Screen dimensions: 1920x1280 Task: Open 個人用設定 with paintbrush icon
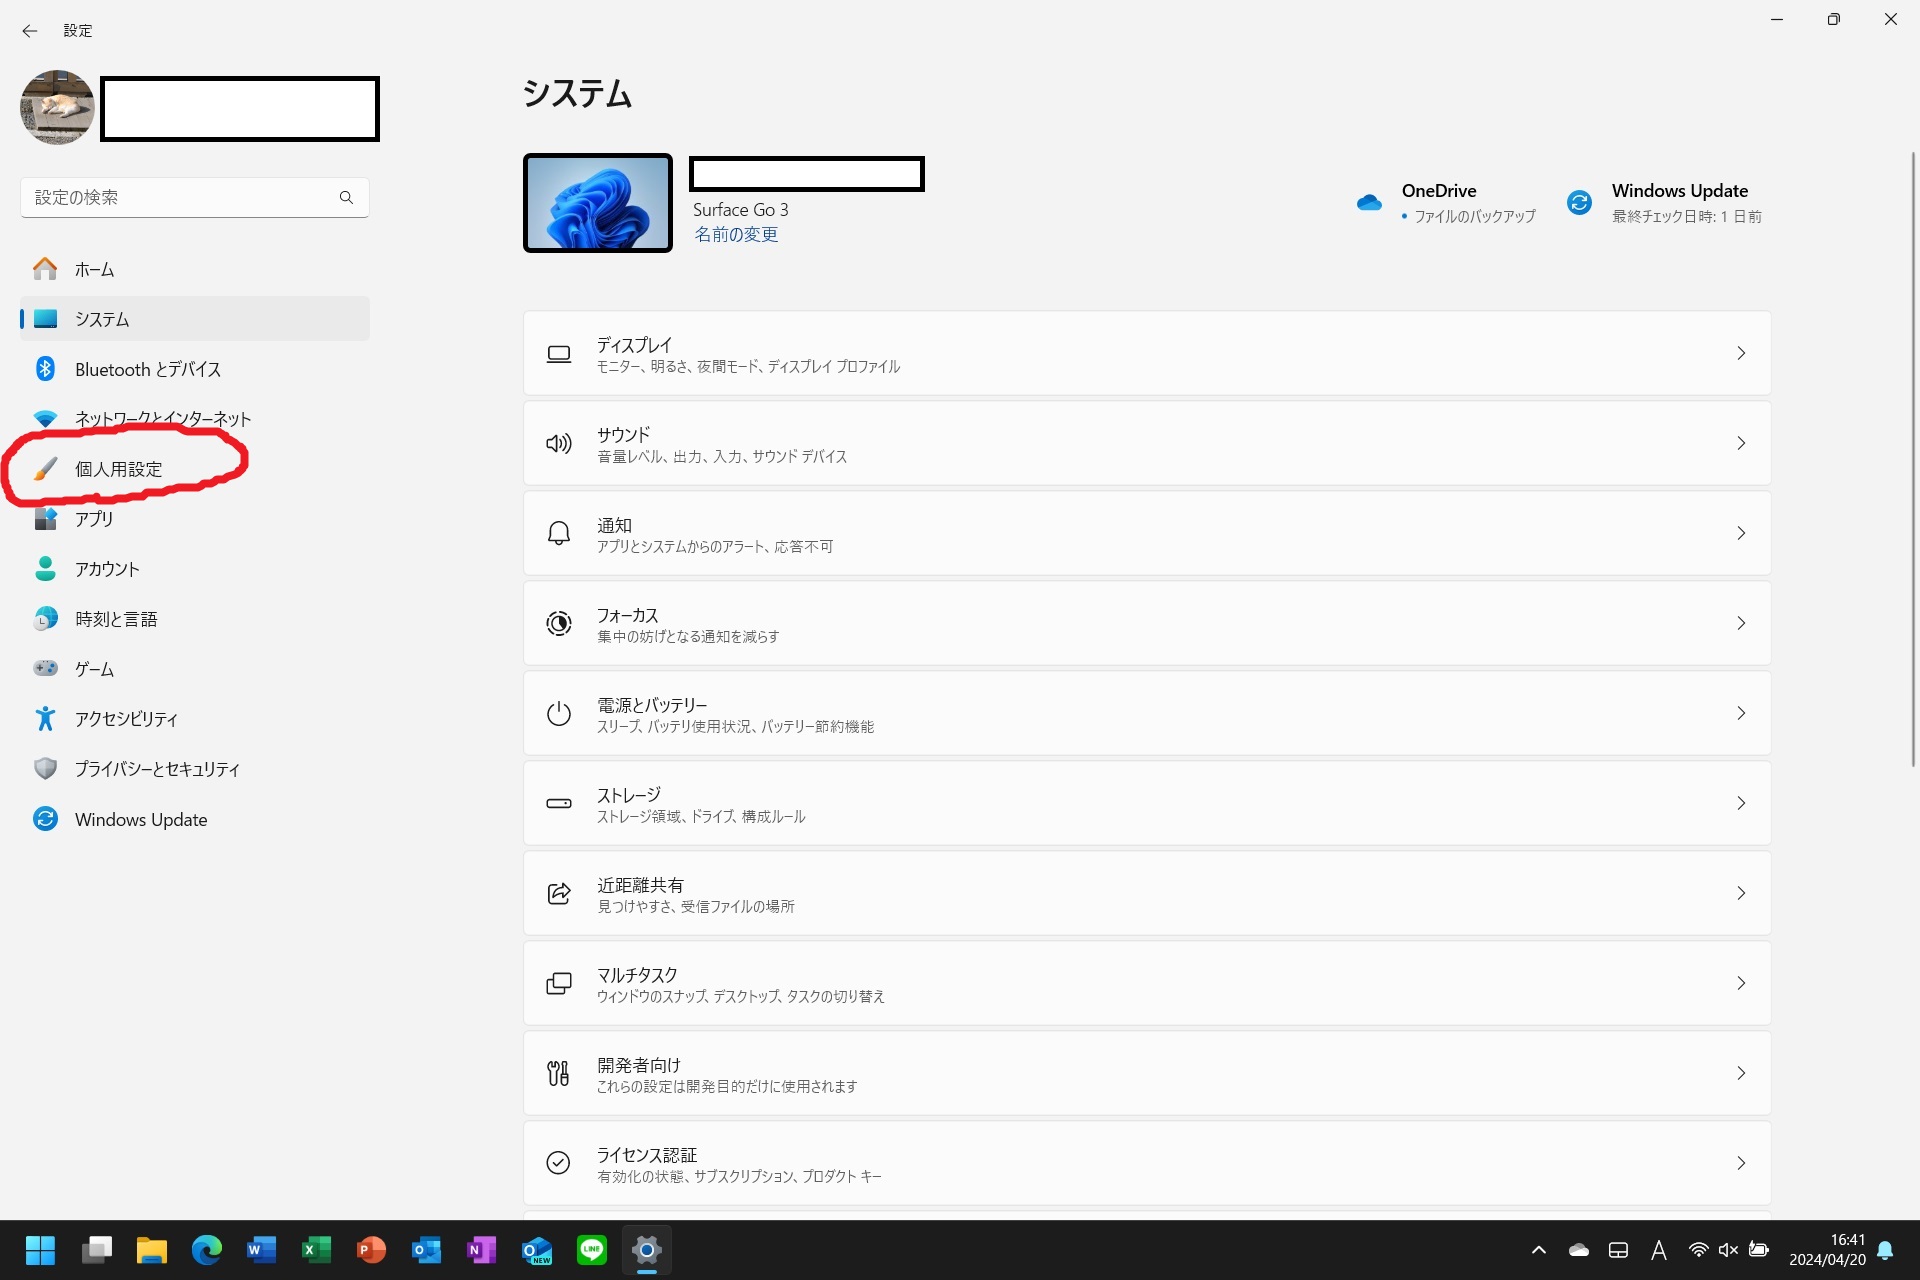pyautogui.click(x=45, y=469)
